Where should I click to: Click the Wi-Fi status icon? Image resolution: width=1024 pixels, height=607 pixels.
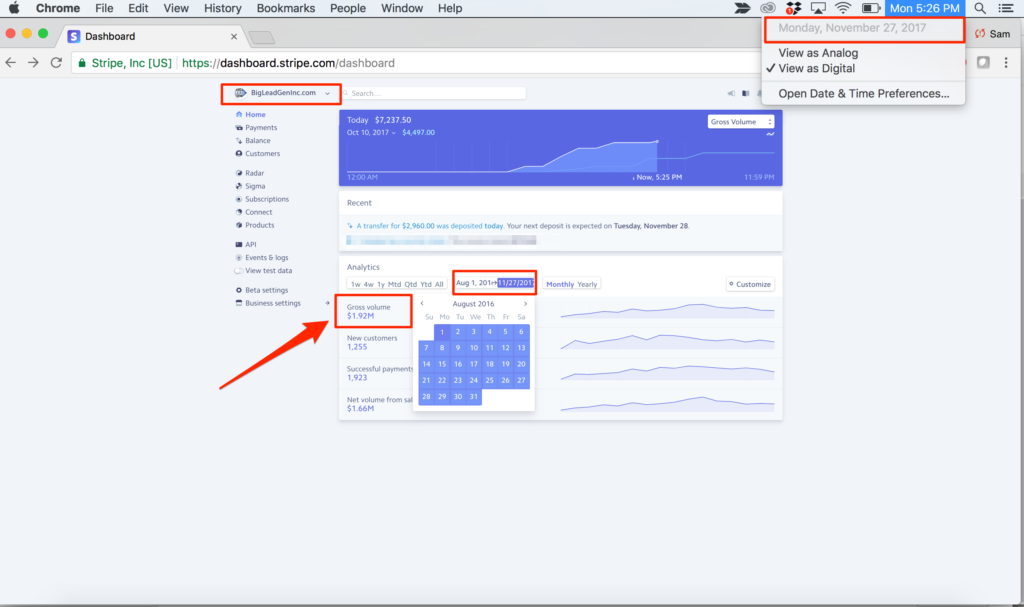(843, 8)
